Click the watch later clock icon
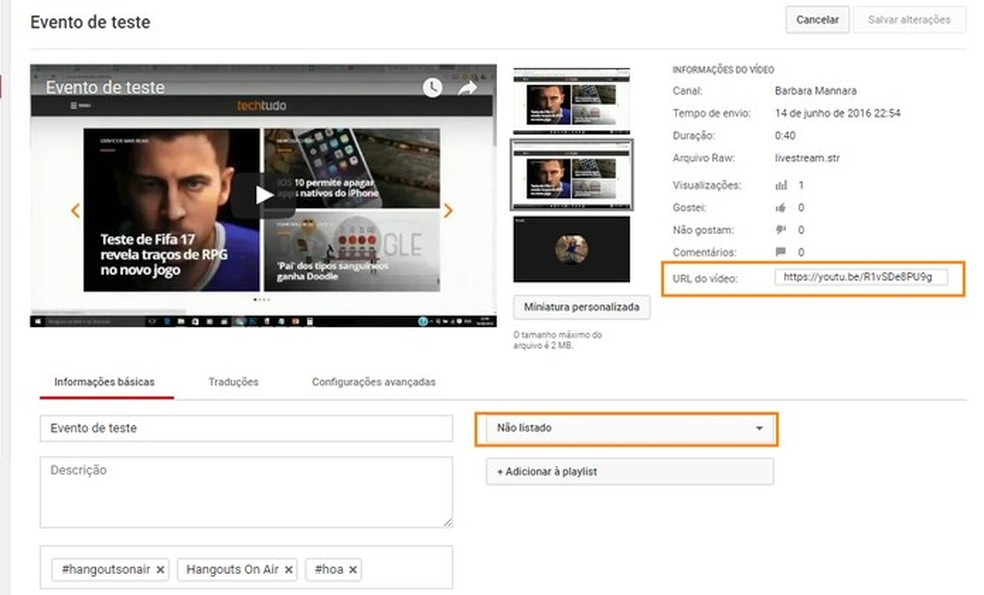This screenshot has width=984, height=595. pyautogui.click(x=430, y=87)
